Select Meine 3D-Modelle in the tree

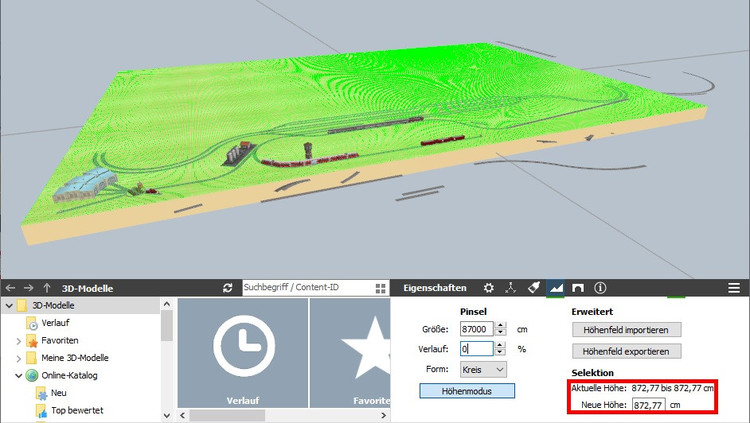pos(70,358)
